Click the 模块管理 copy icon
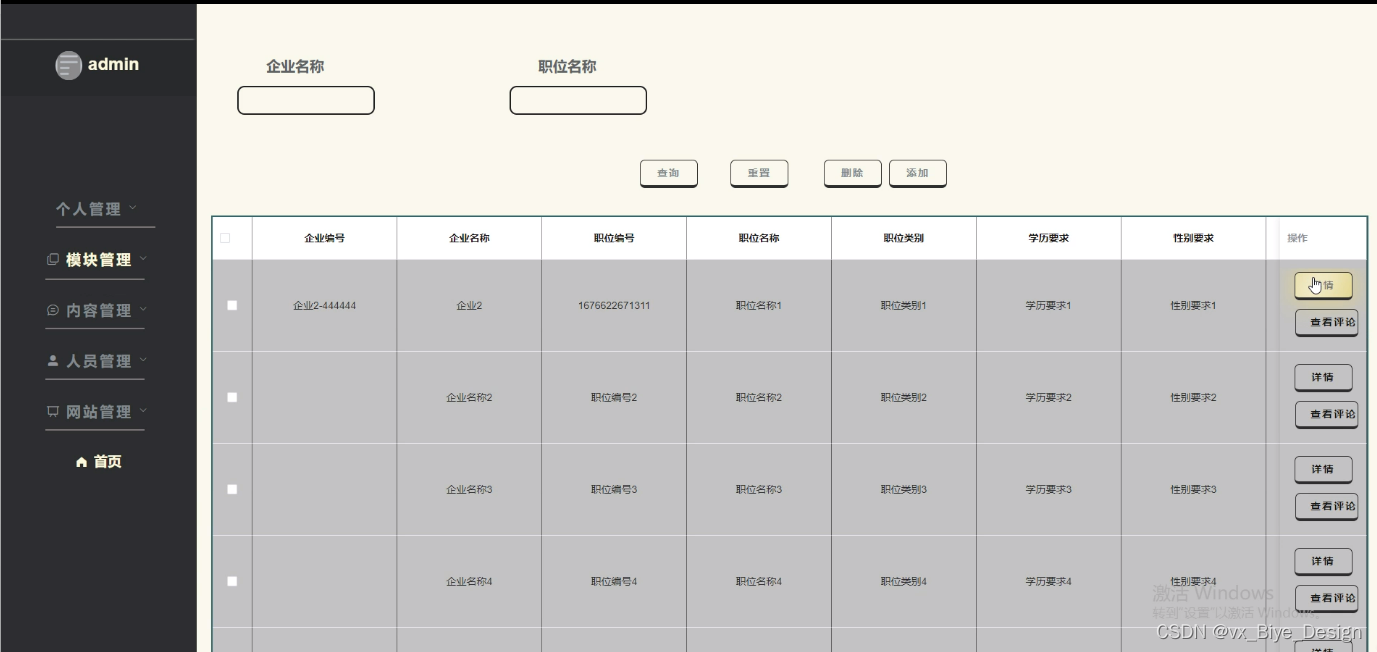 [53, 260]
